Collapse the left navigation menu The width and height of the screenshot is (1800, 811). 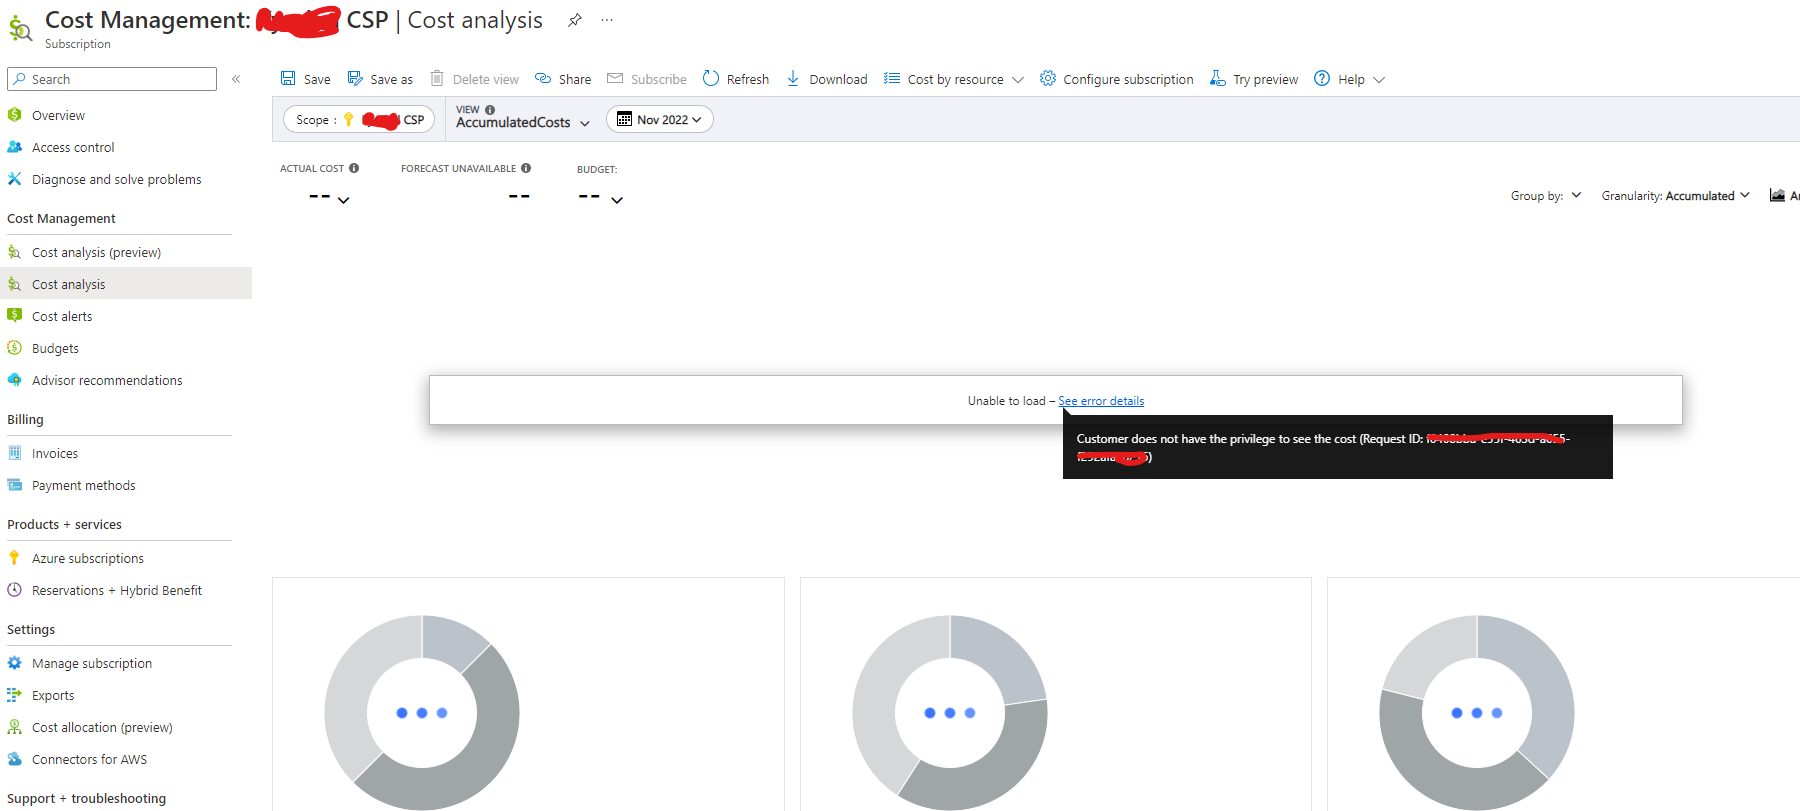click(x=236, y=79)
